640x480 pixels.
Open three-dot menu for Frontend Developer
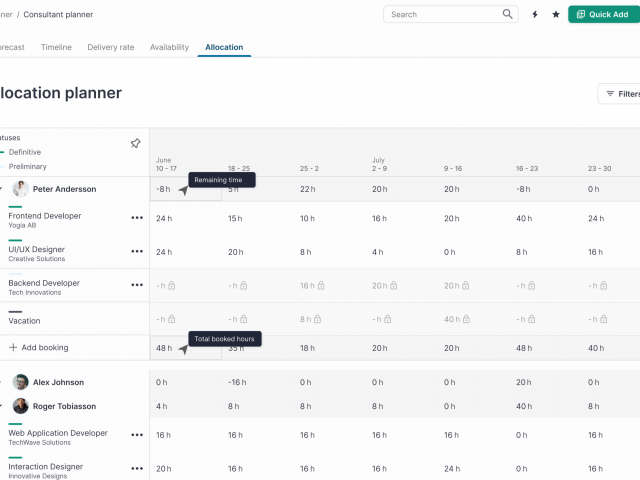137,218
